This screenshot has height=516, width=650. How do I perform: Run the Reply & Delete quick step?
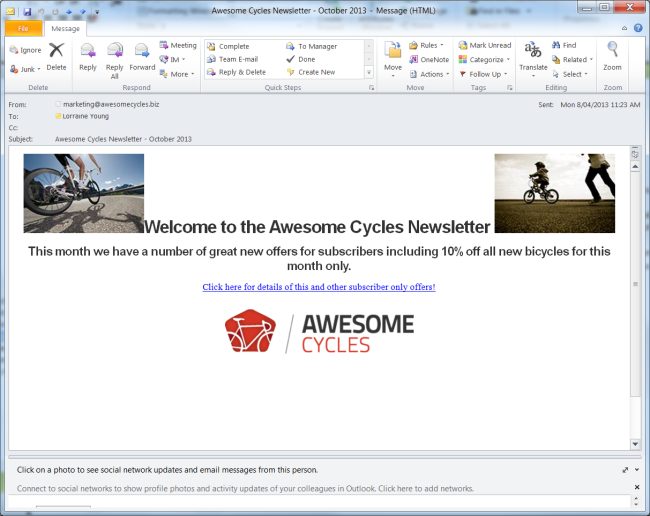(x=237, y=72)
